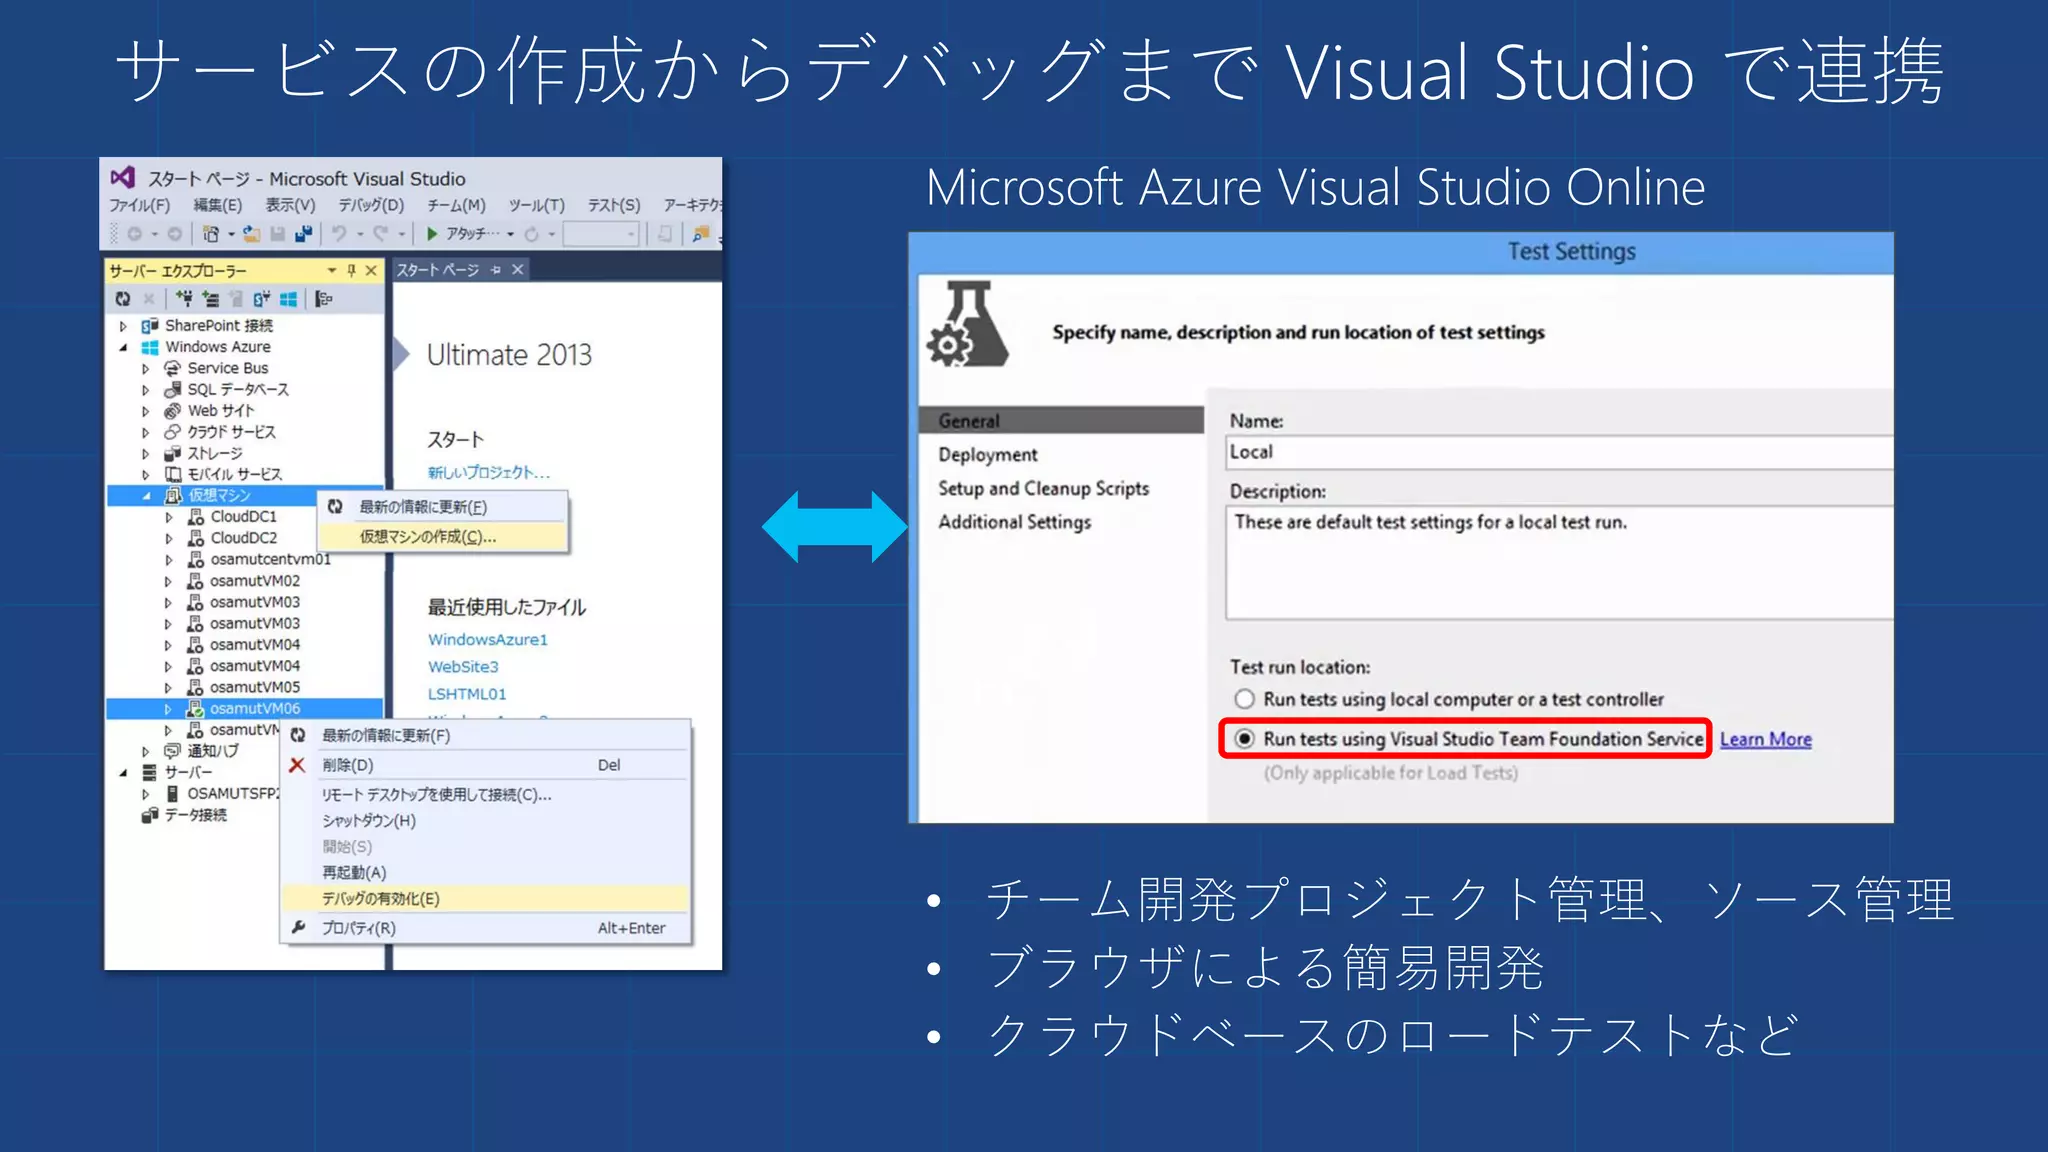Open the dropdown next to Attach button
This screenshot has width=2048, height=1152.
510,234
